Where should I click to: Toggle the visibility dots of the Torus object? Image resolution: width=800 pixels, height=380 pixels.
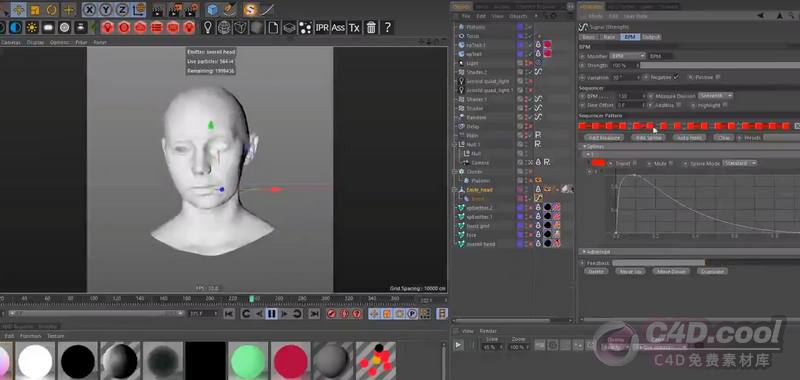[527, 36]
